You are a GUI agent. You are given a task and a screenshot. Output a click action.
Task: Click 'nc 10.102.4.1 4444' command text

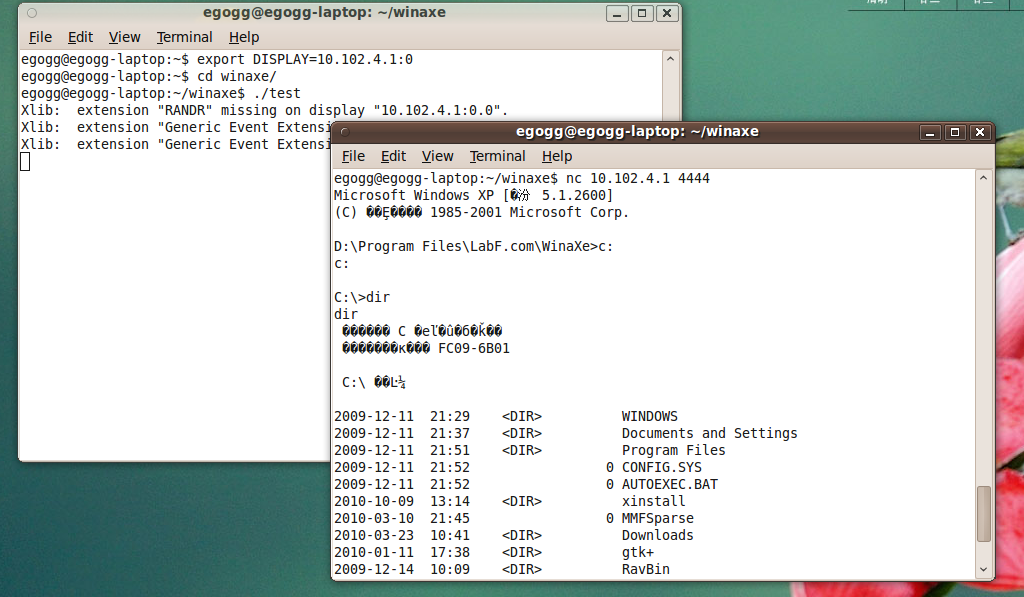(637, 178)
